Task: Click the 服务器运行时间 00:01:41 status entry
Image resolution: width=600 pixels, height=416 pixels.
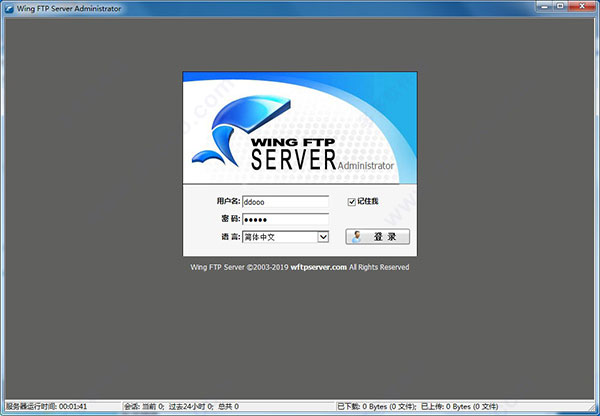Action: 47,406
